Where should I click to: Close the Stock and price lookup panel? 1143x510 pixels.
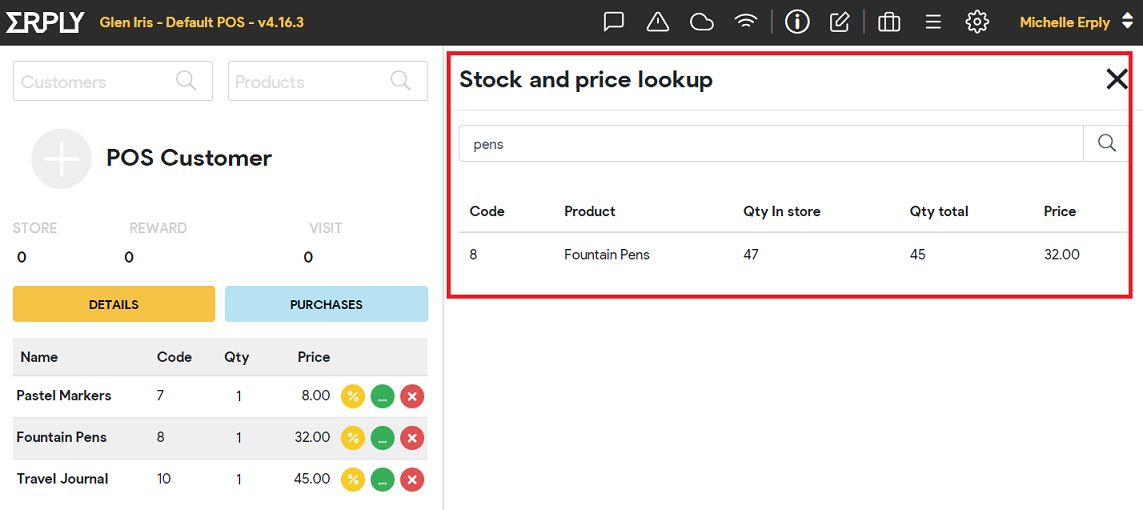pyautogui.click(x=1117, y=79)
